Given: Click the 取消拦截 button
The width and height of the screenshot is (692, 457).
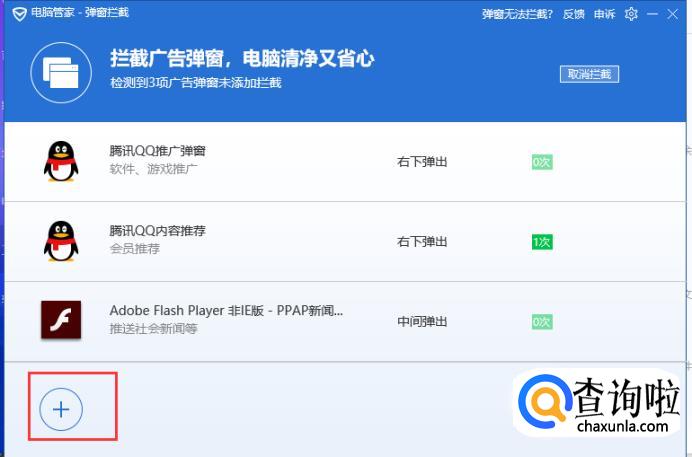Looking at the screenshot, I should click(x=589, y=74).
